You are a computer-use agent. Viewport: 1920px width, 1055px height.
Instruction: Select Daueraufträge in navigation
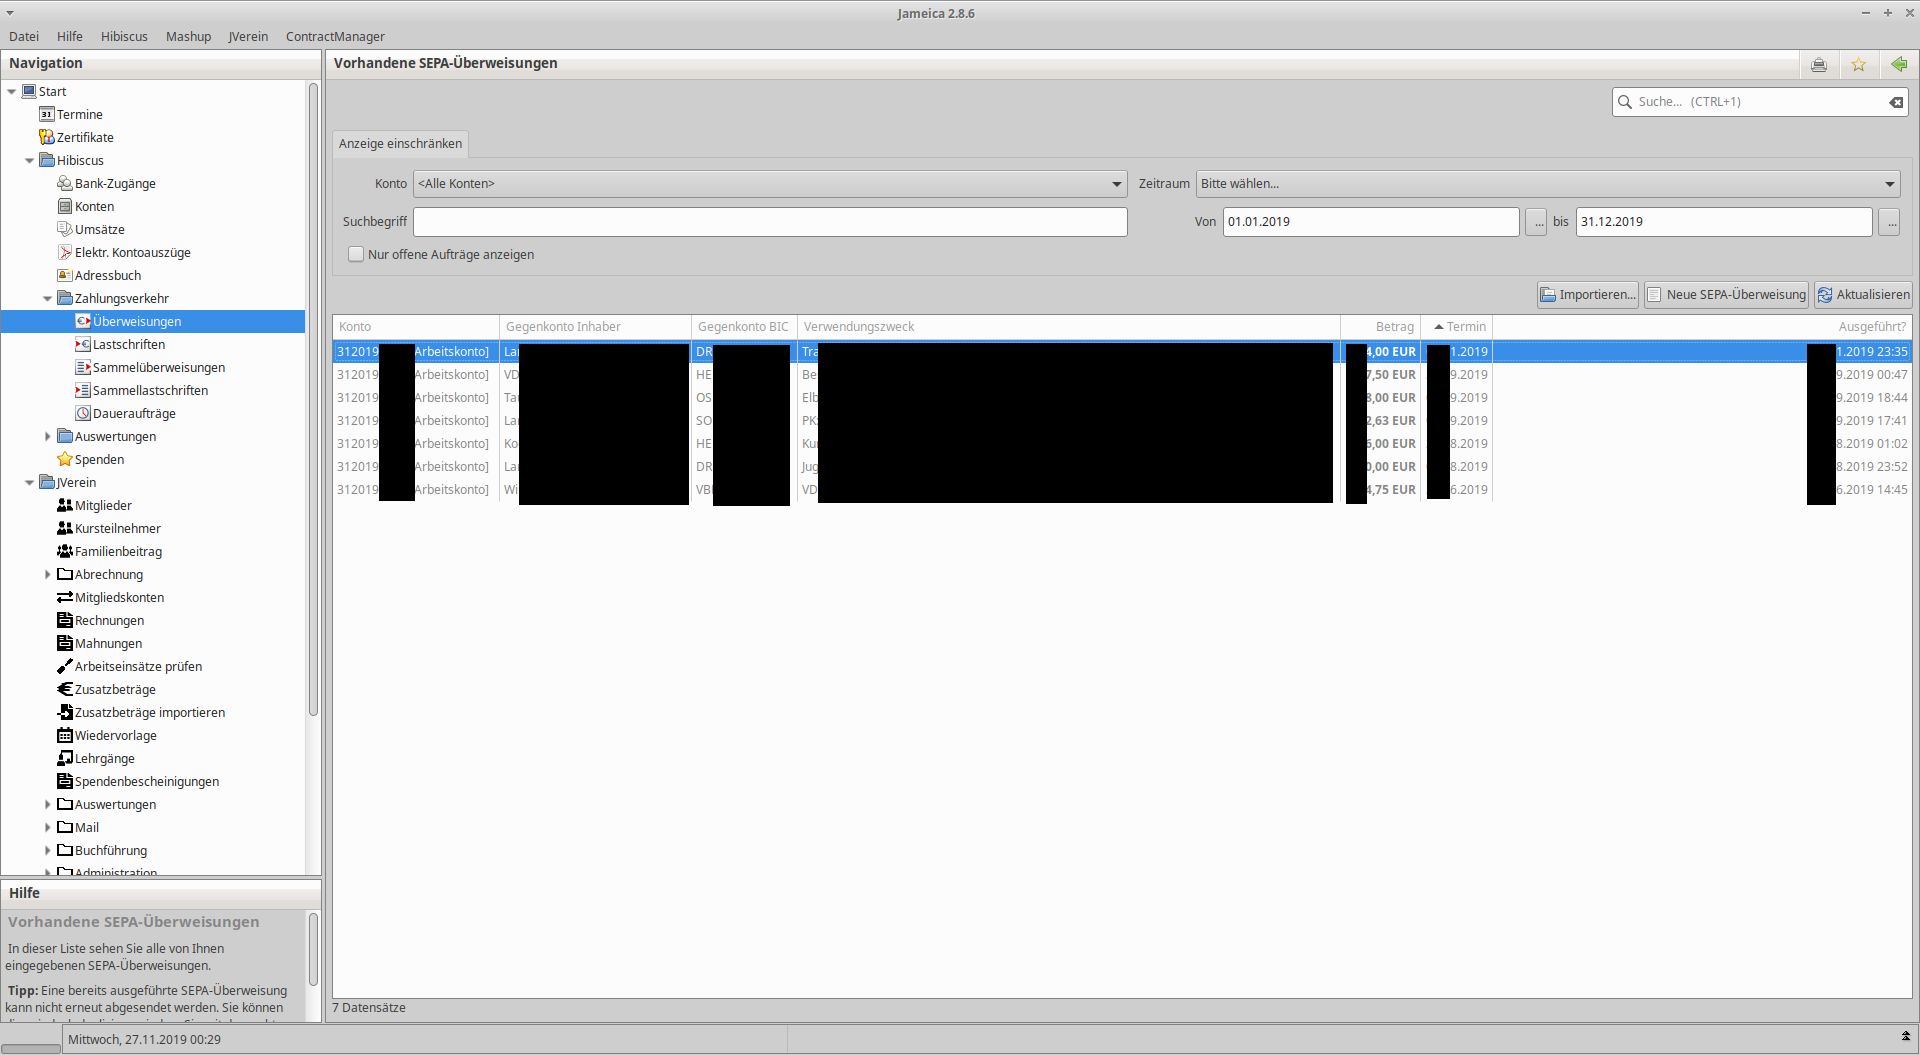pos(133,414)
